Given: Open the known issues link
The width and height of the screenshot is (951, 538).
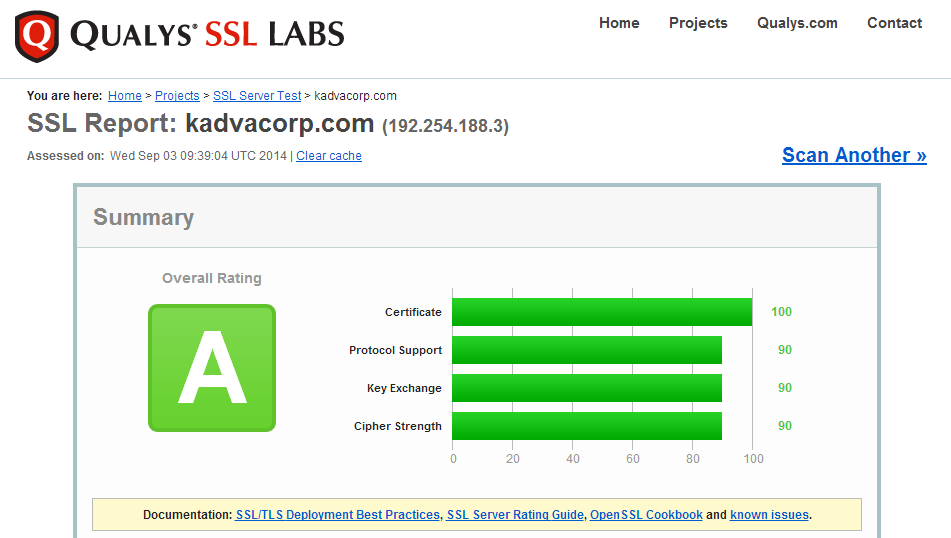Looking at the screenshot, I should tap(769, 515).
